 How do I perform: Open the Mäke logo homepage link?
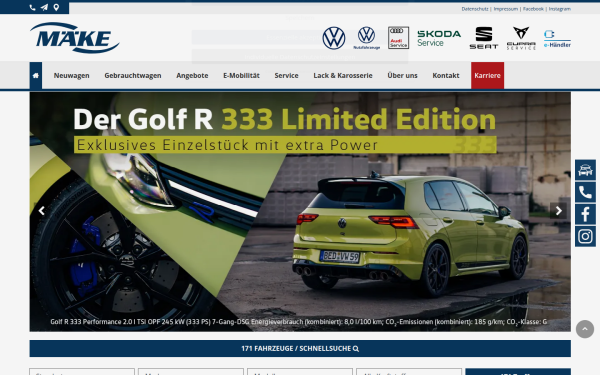click(75, 38)
